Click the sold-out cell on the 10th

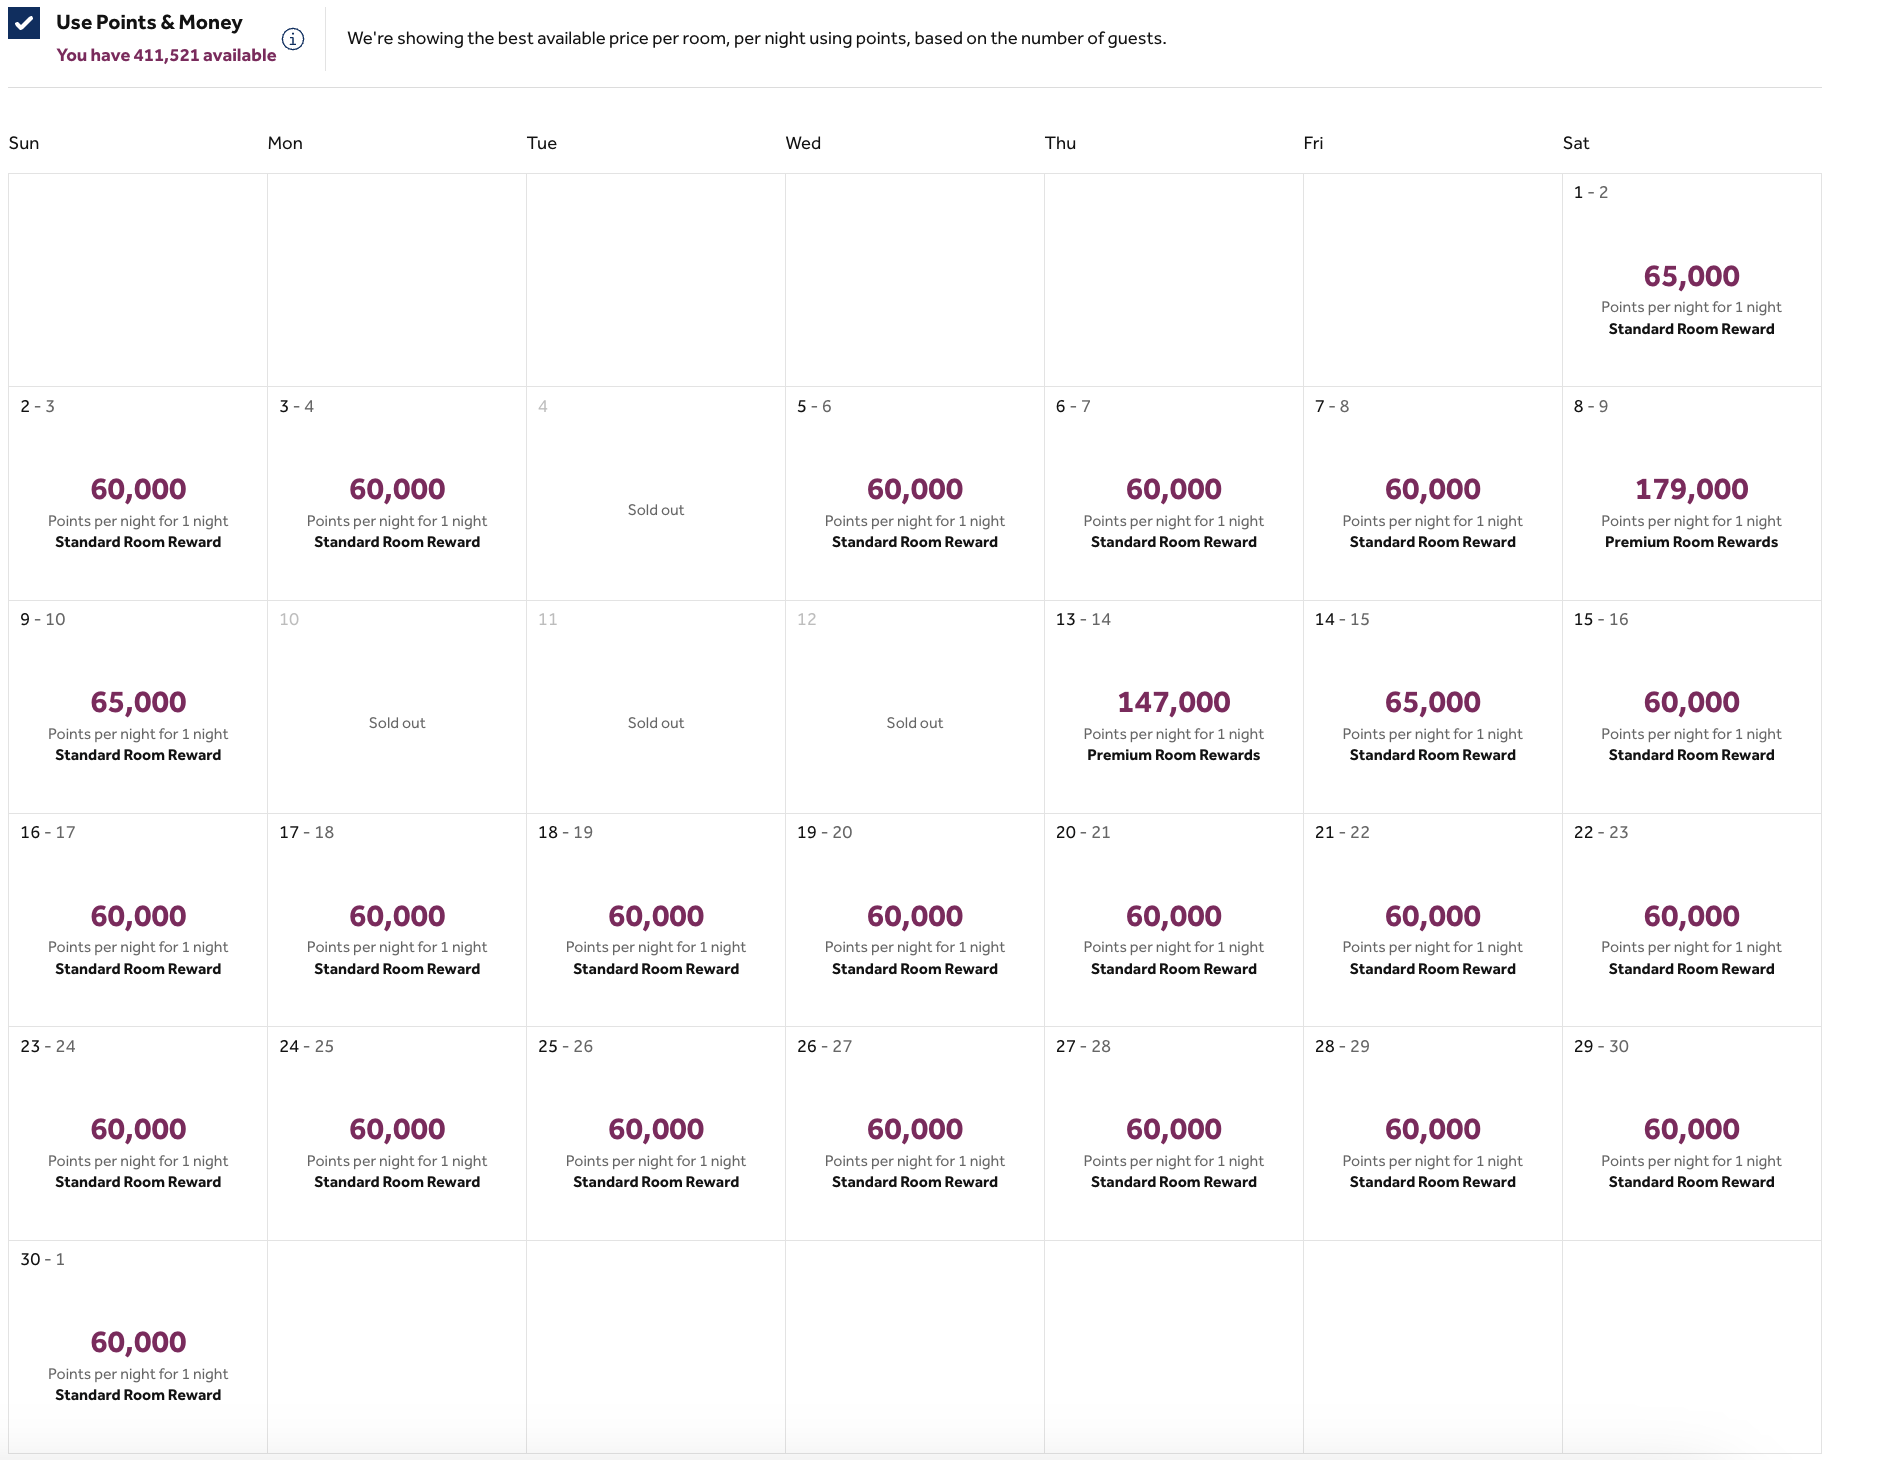point(396,707)
